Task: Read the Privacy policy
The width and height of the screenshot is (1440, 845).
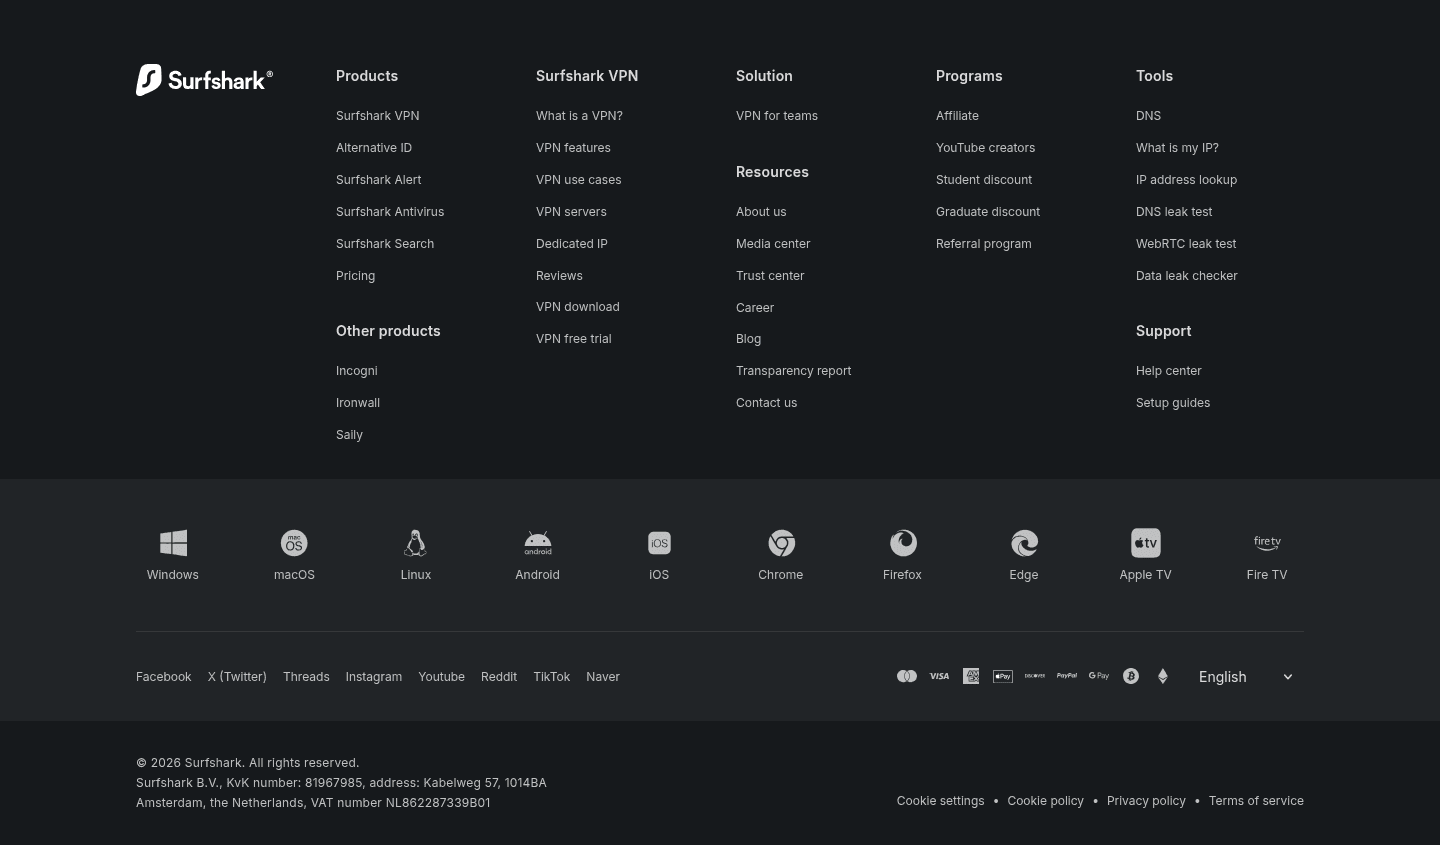Action: 1146,801
